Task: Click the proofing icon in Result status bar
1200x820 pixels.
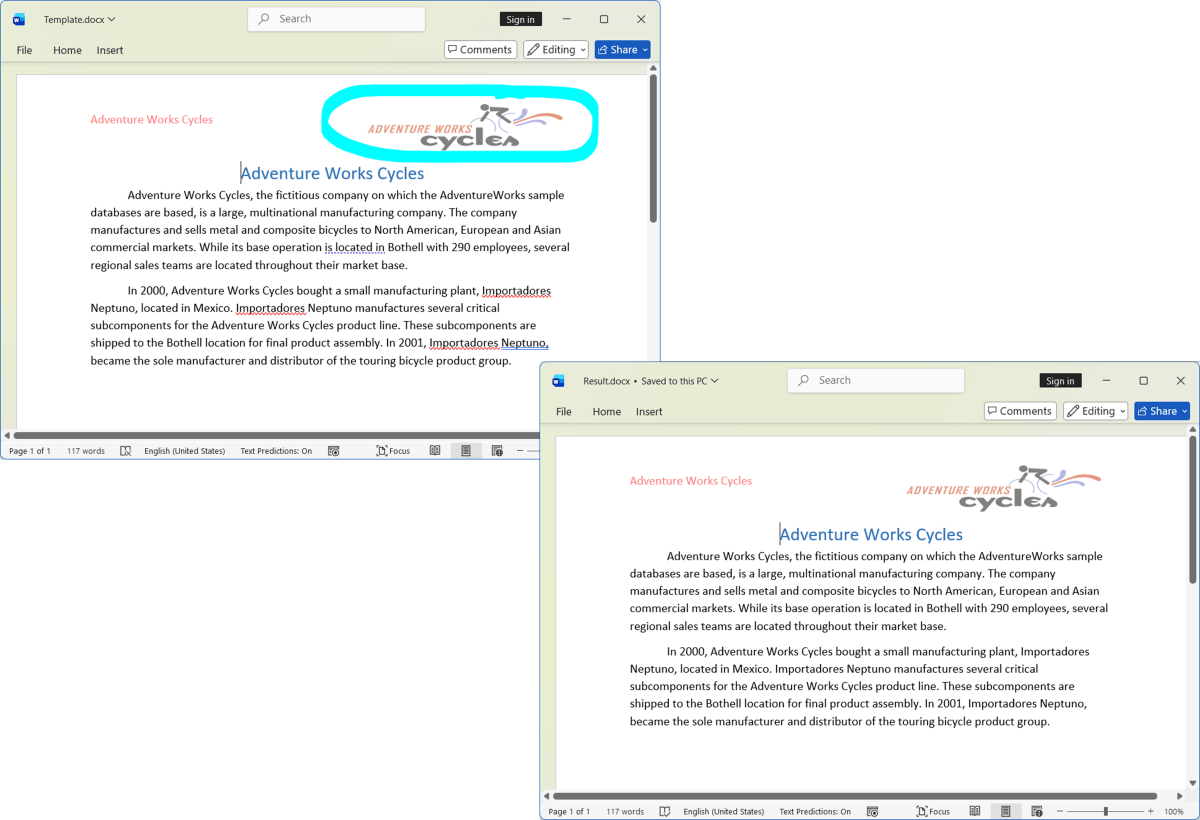Action: pyautogui.click(x=664, y=811)
